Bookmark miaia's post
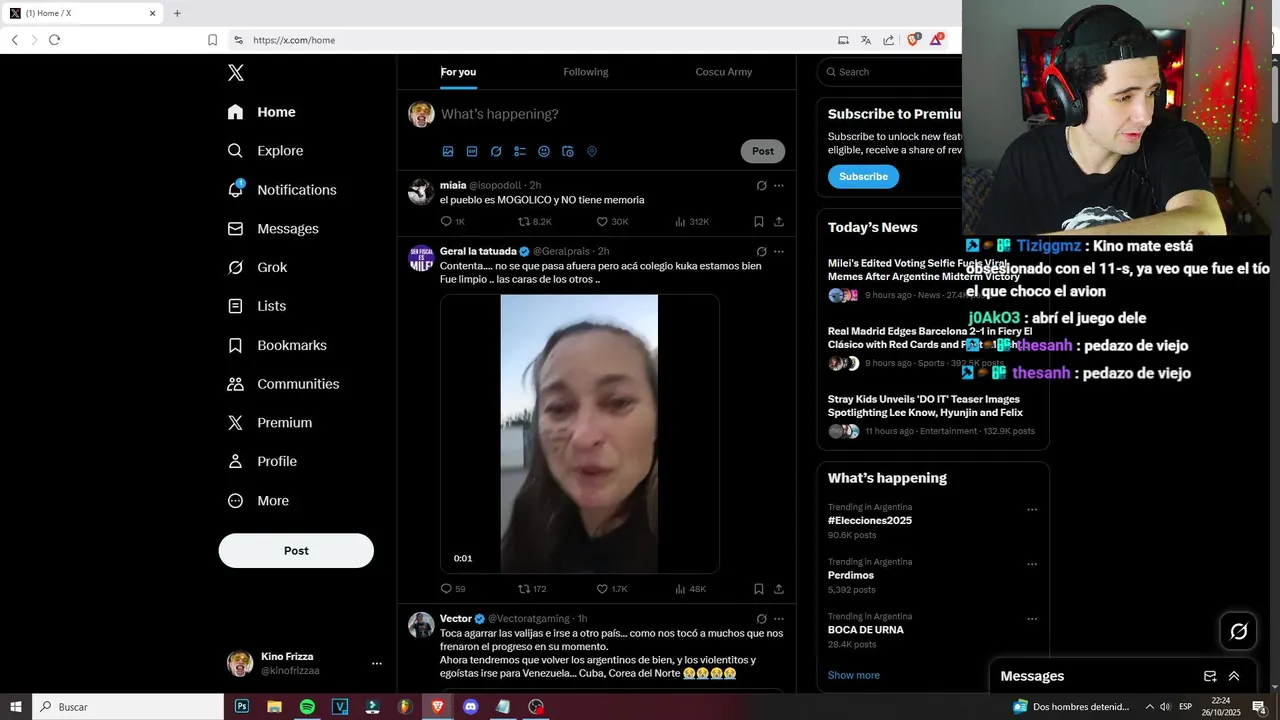Image resolution: width=1280 pixels, height=720 pixels. coord(759,222)
